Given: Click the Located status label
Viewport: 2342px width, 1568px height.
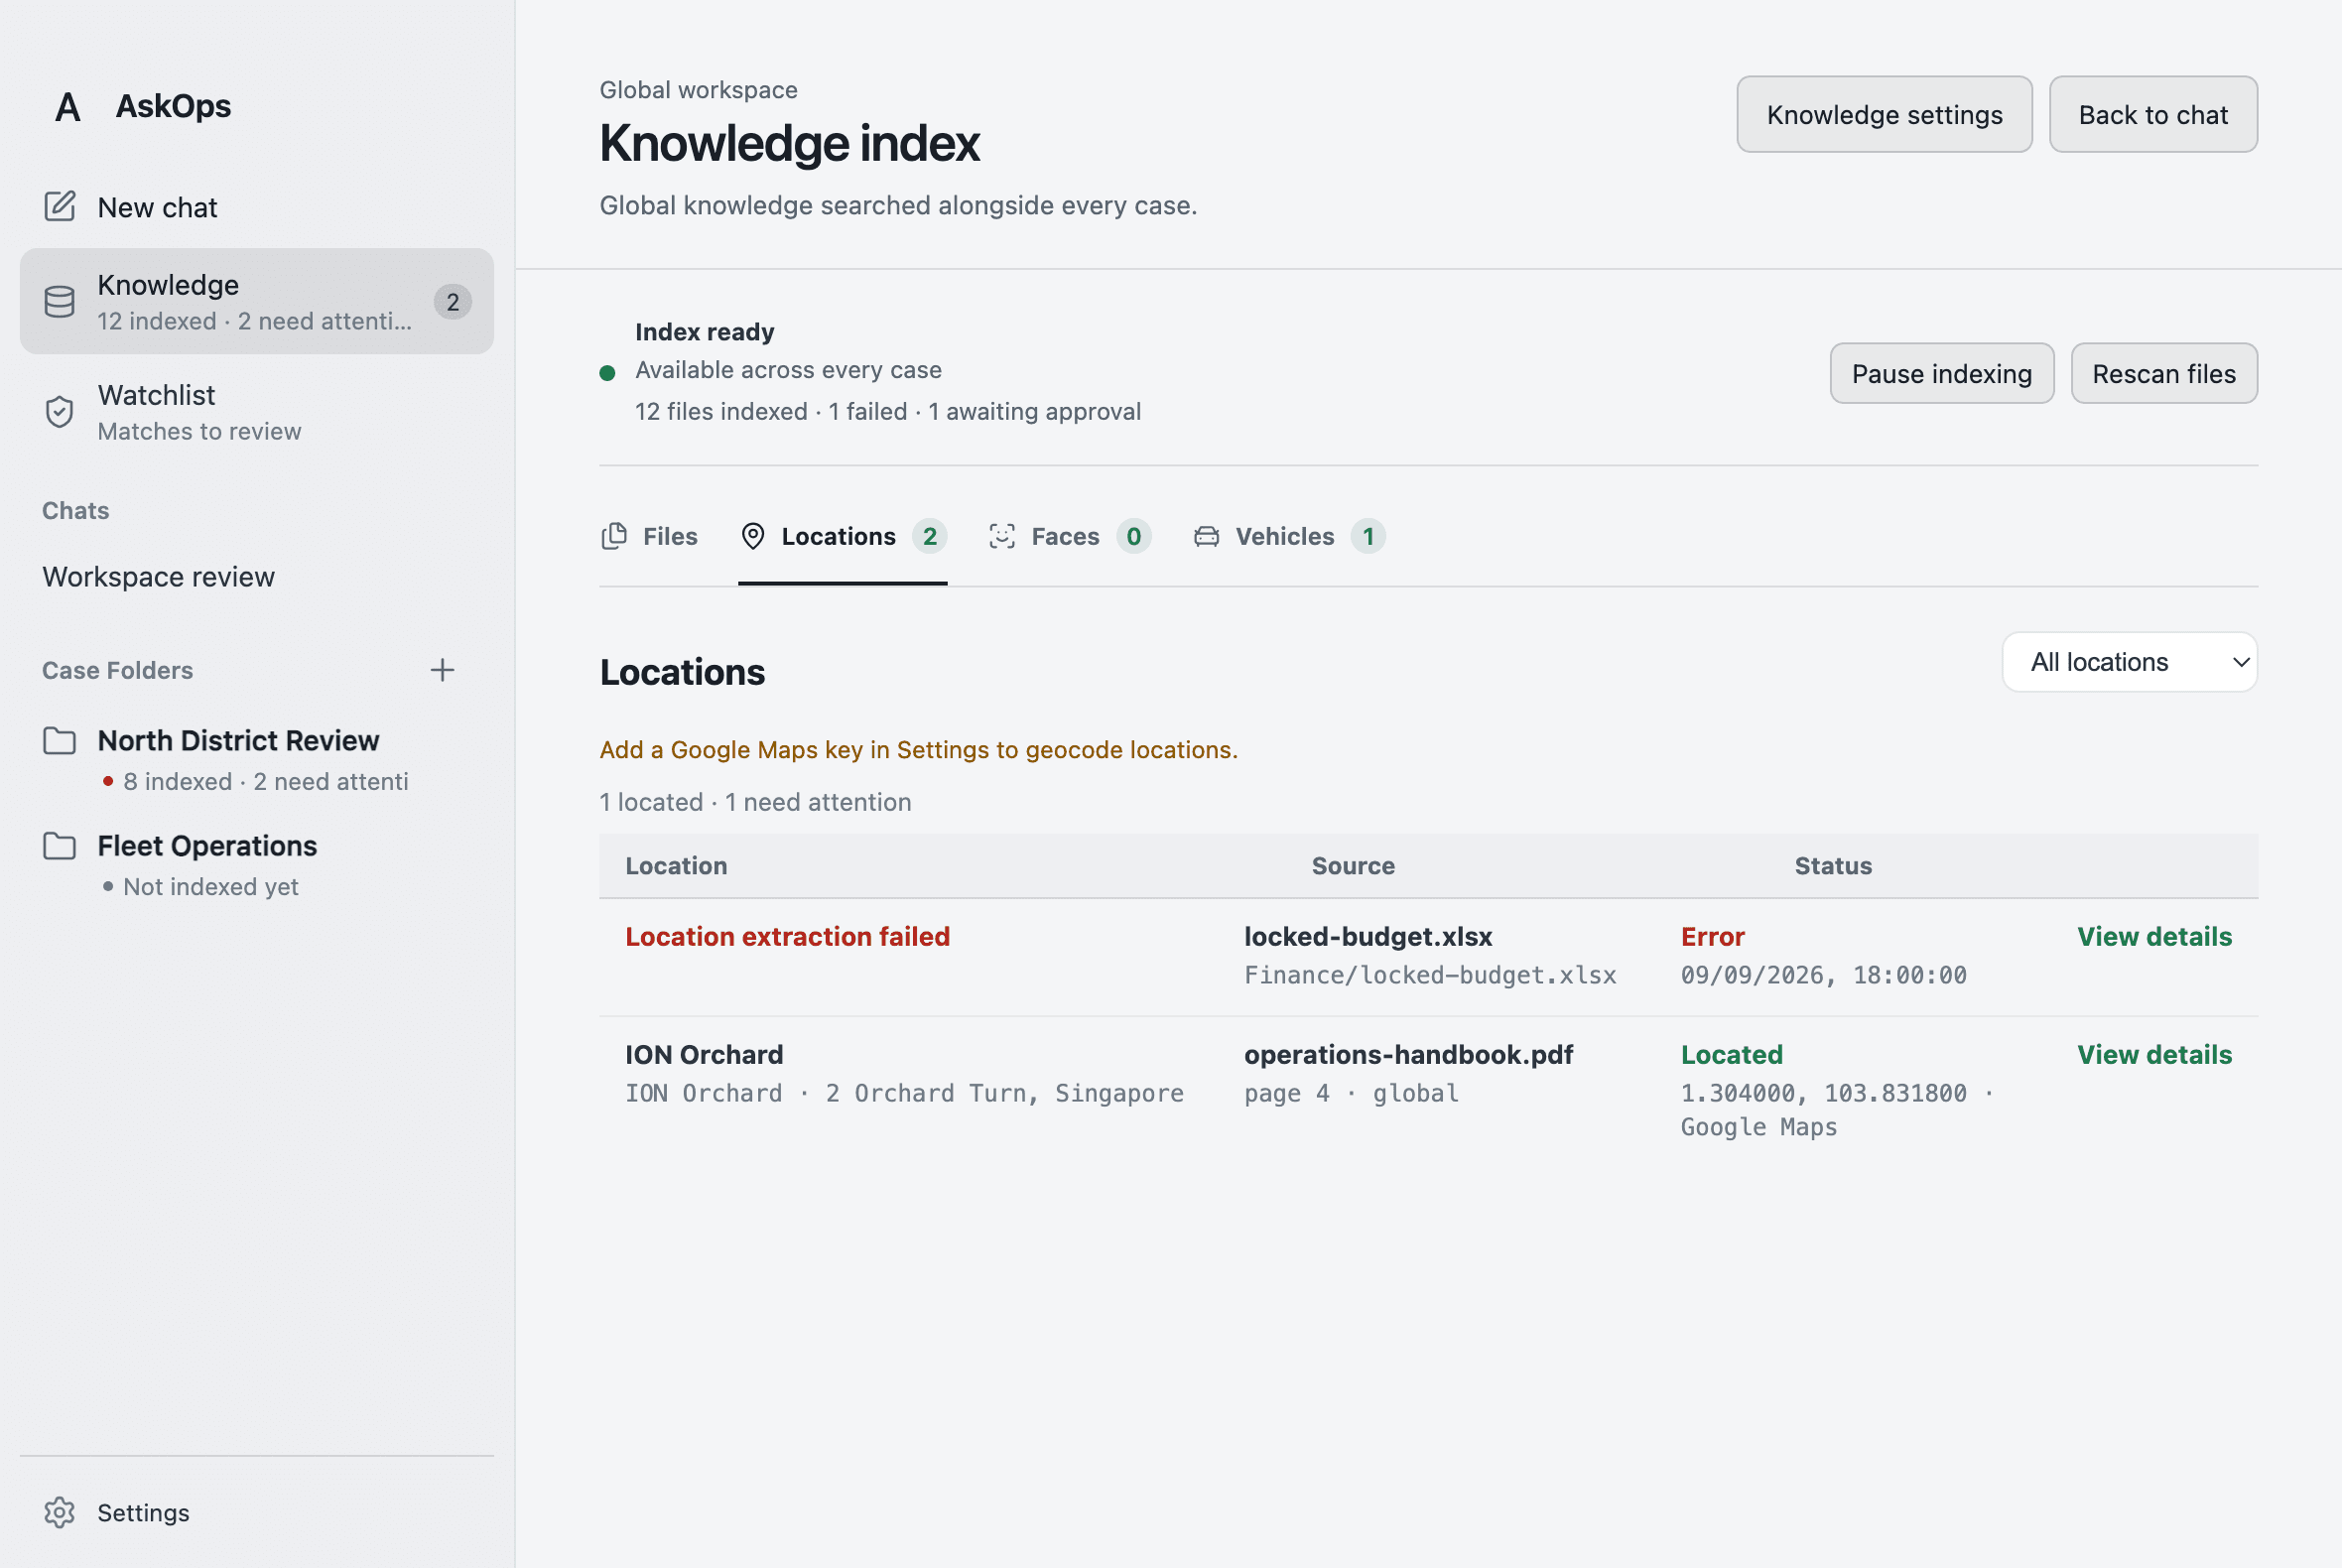Looking at the screenshot, I should click(1731, 1055).
